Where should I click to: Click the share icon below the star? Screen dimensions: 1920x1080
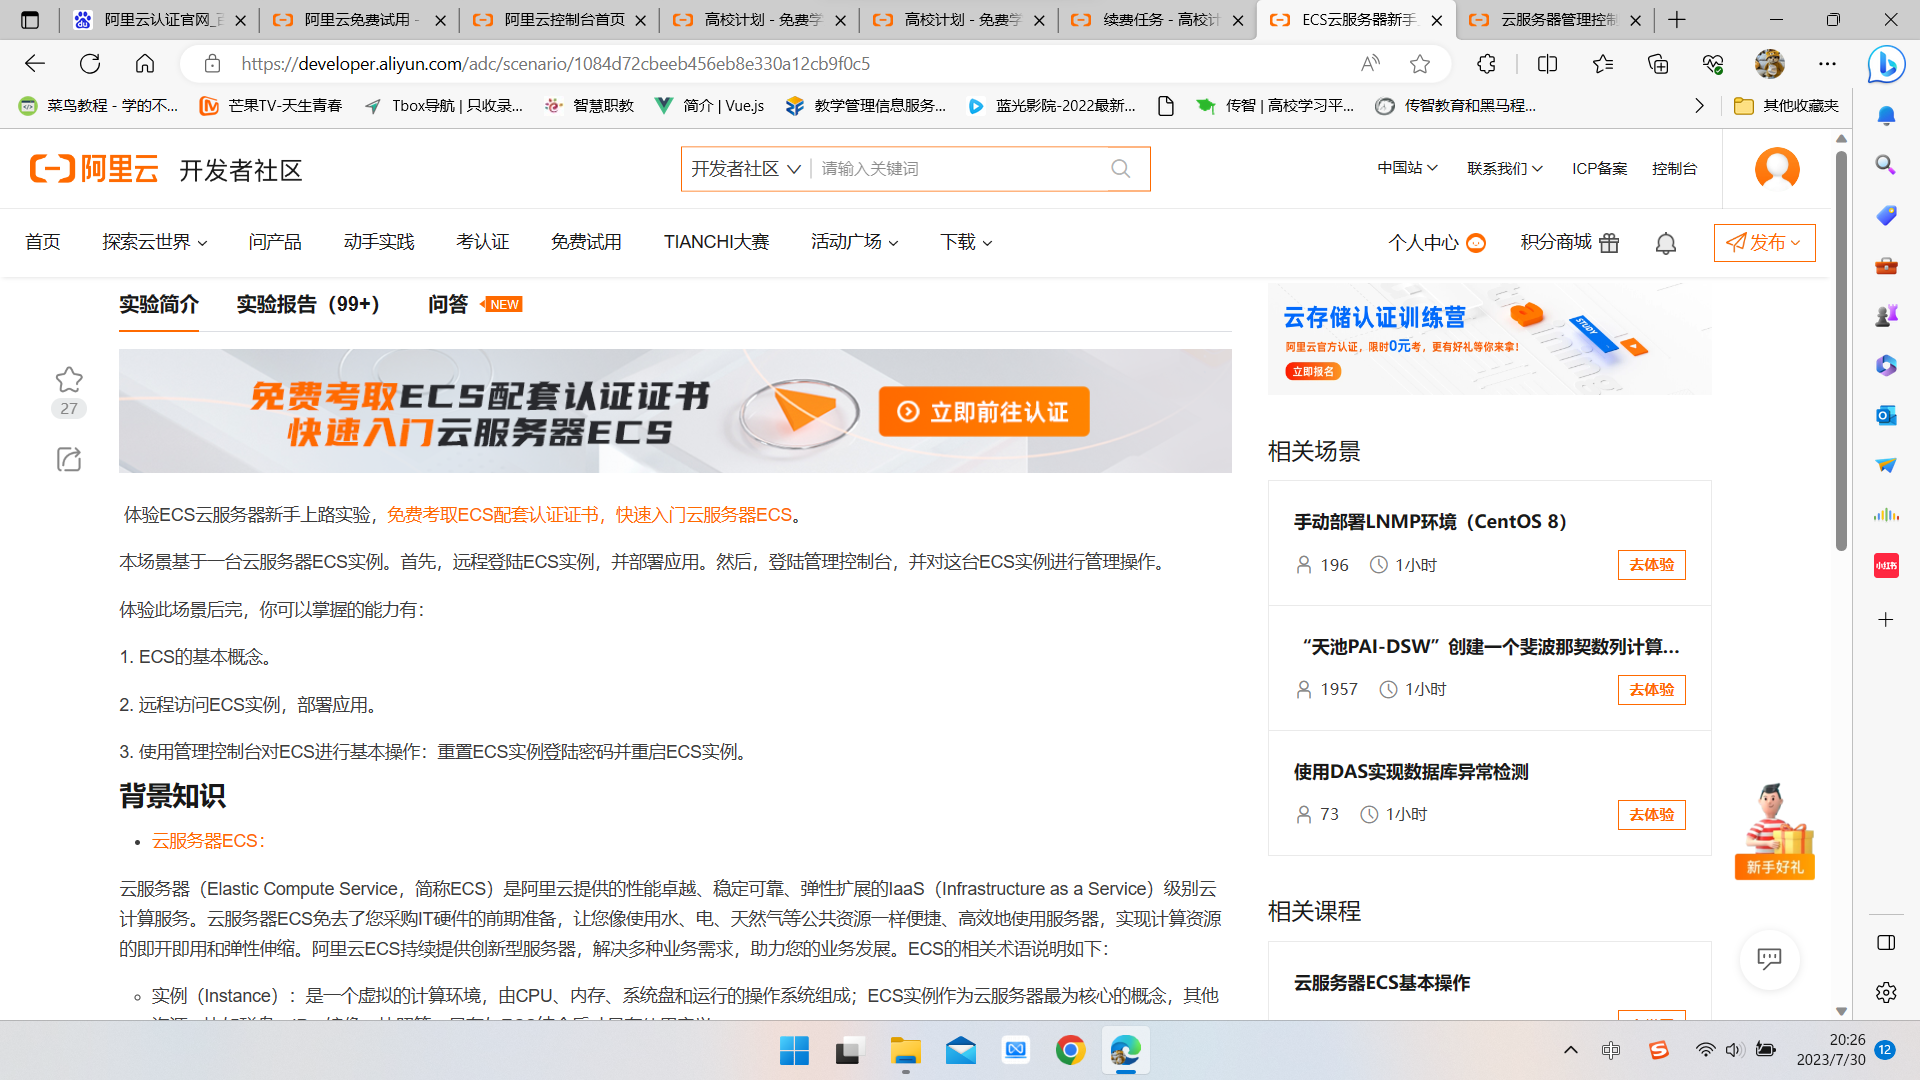(x=69, y=459)
